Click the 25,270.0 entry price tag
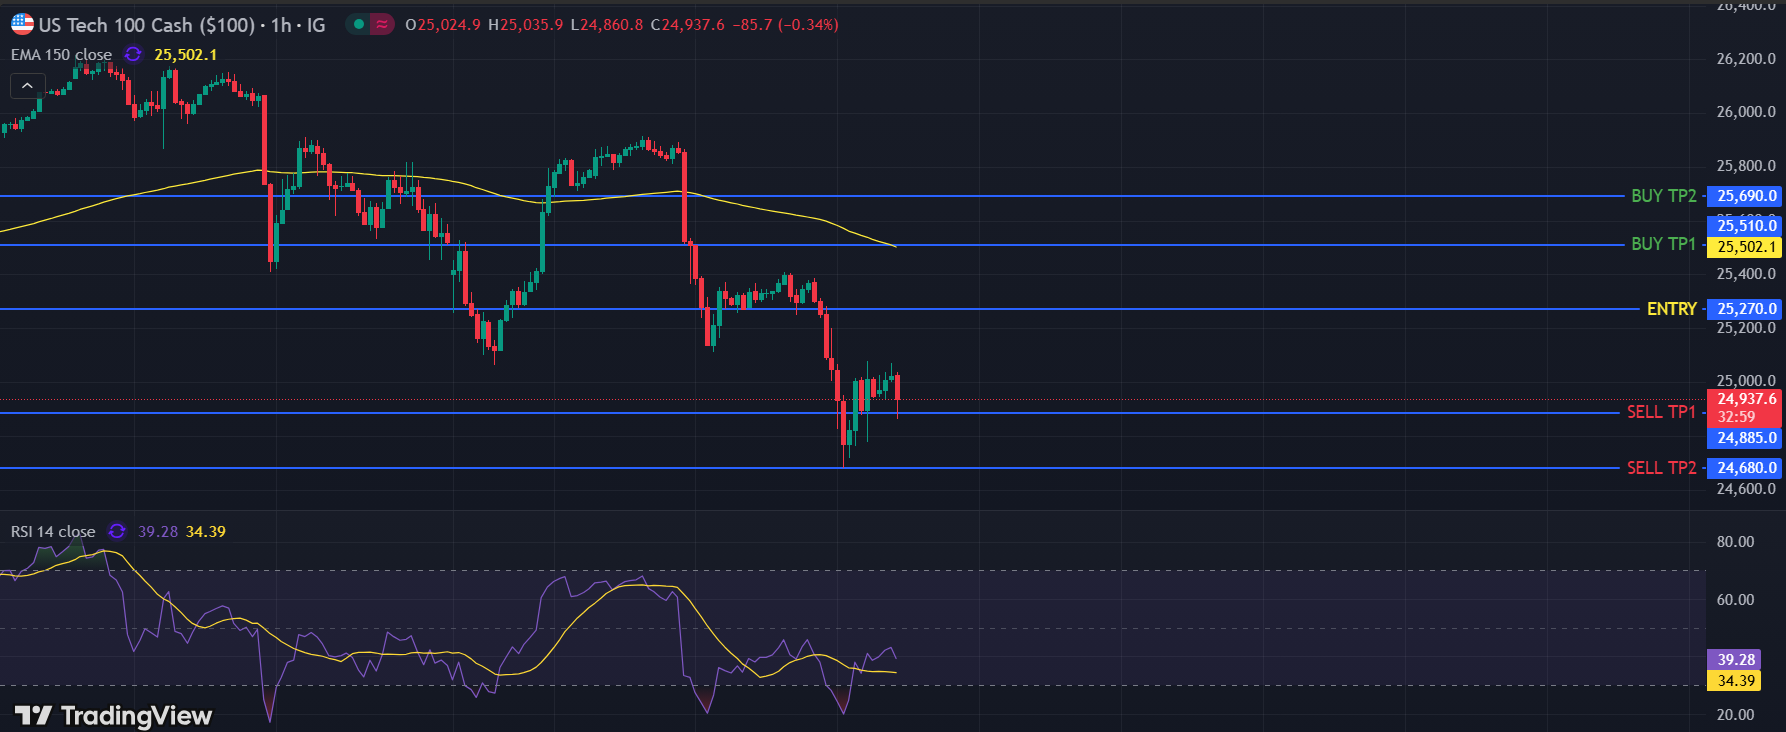Viewport: 1786px width, 732px height. coord(1746,309)
